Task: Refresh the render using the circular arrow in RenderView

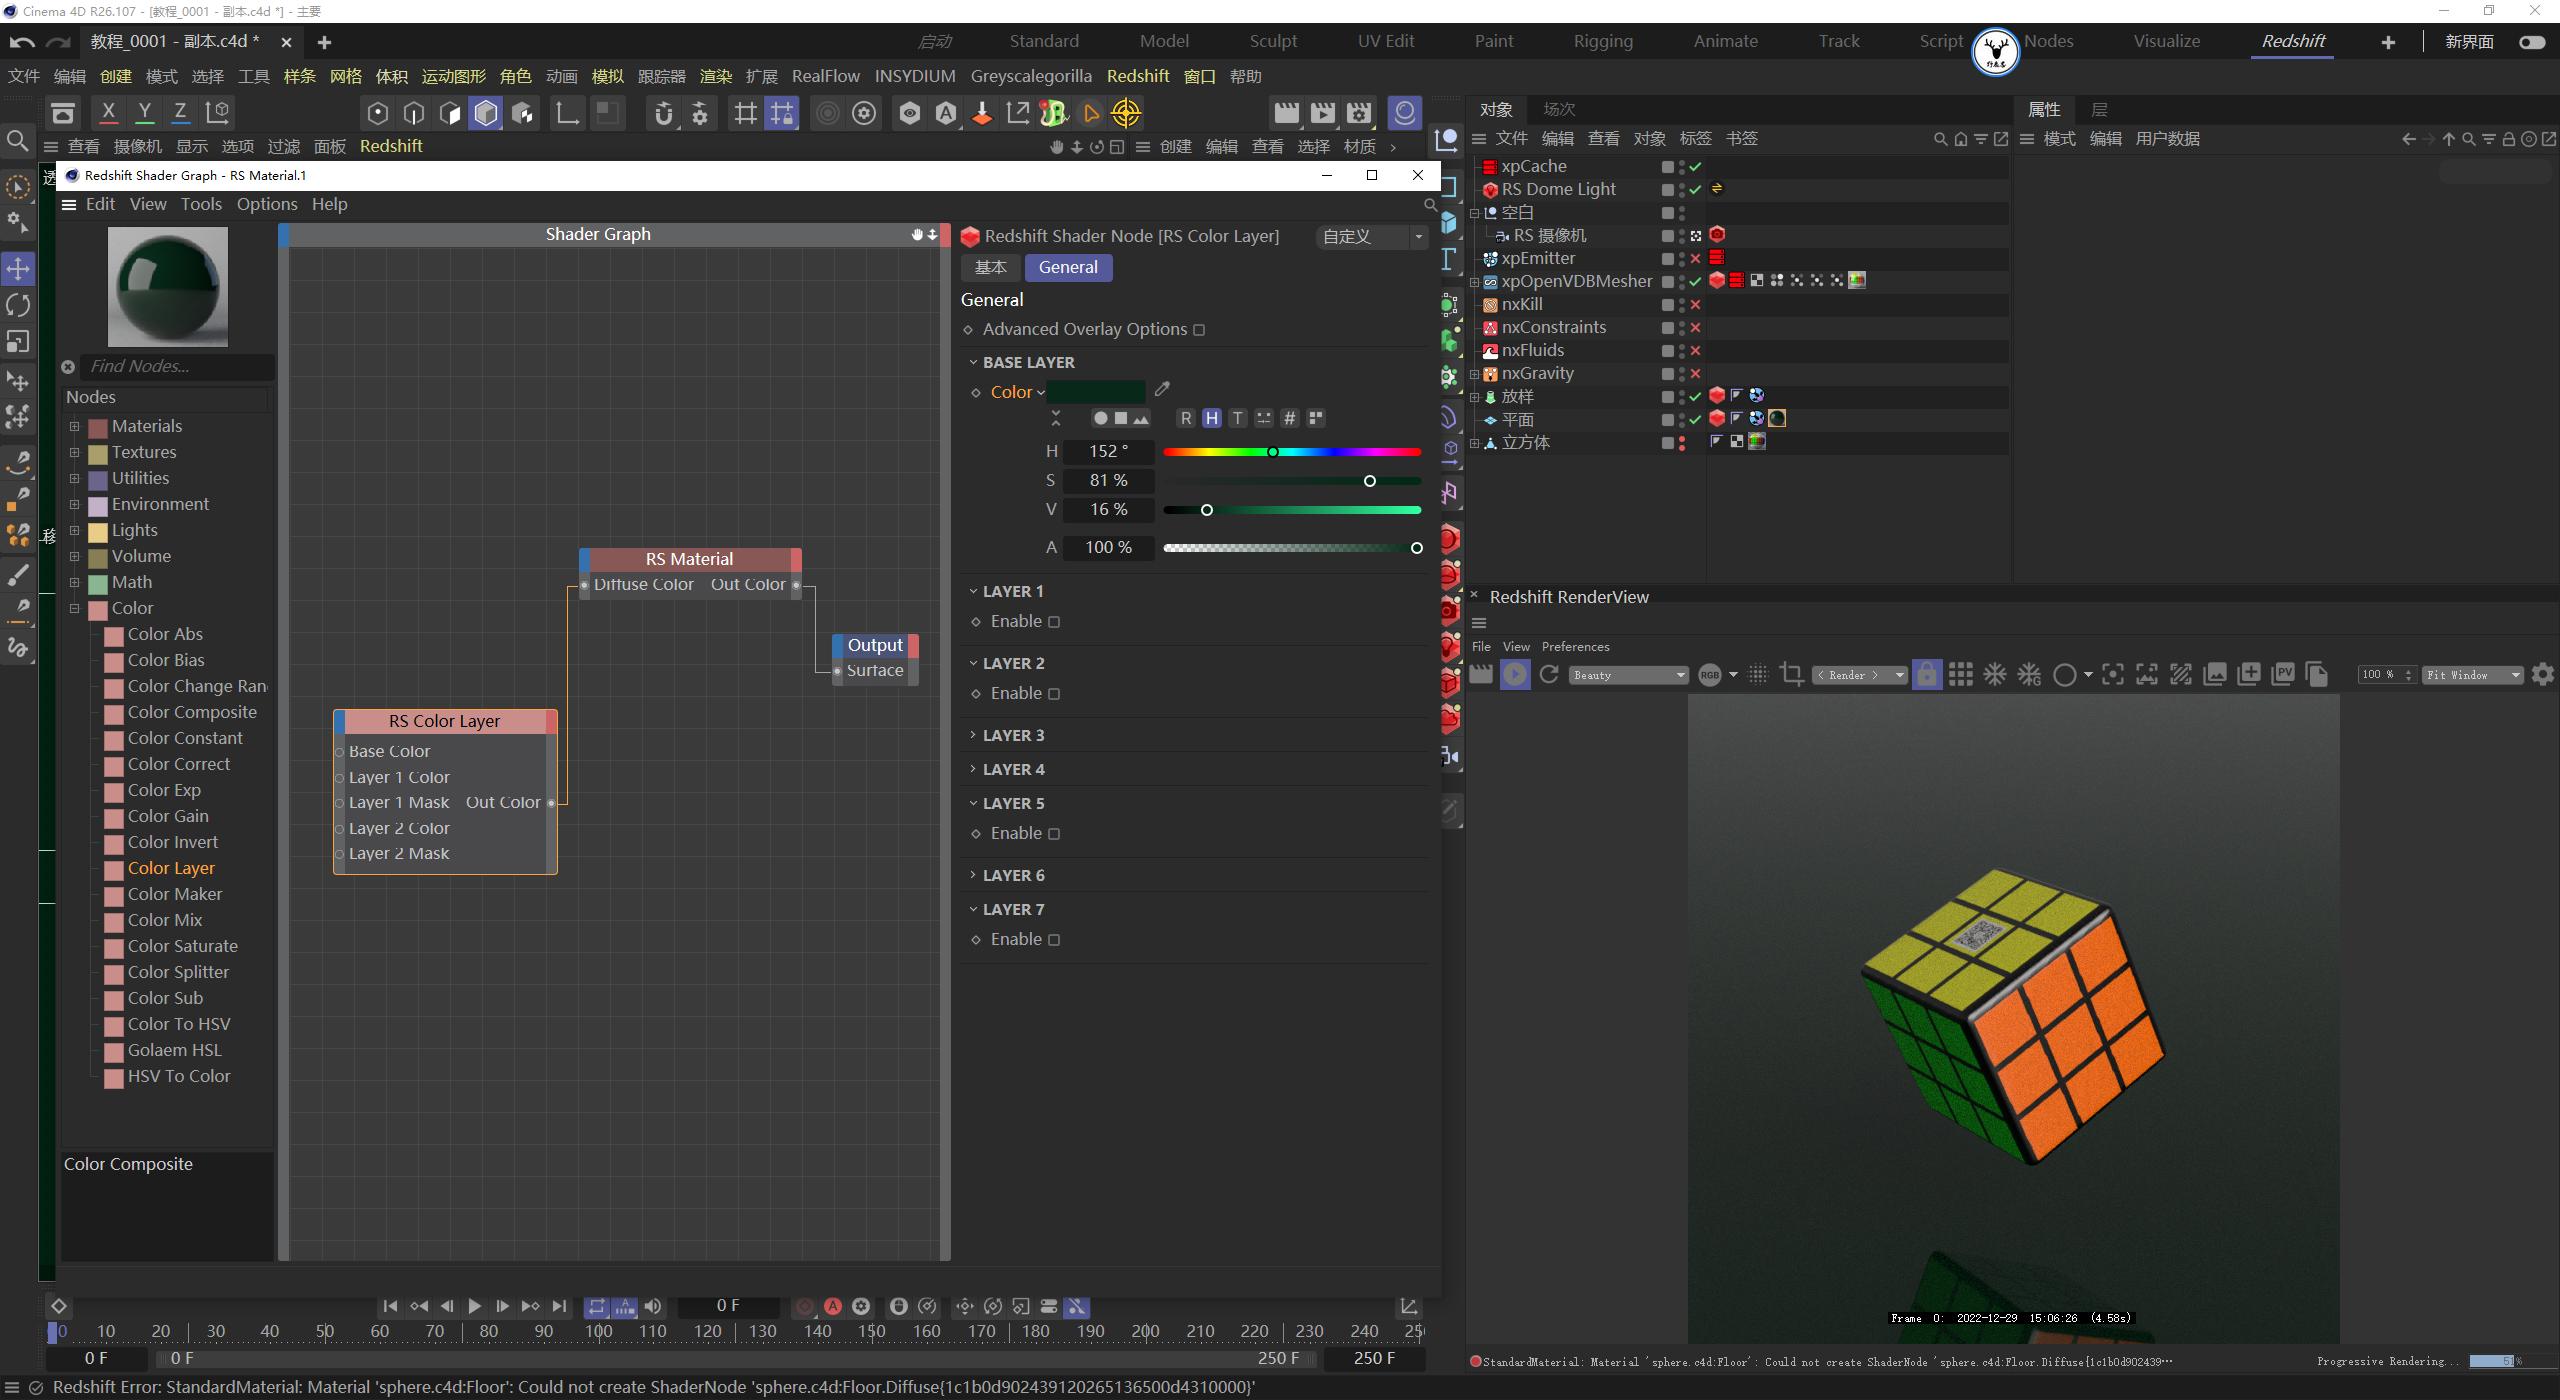Action: 1548,674
